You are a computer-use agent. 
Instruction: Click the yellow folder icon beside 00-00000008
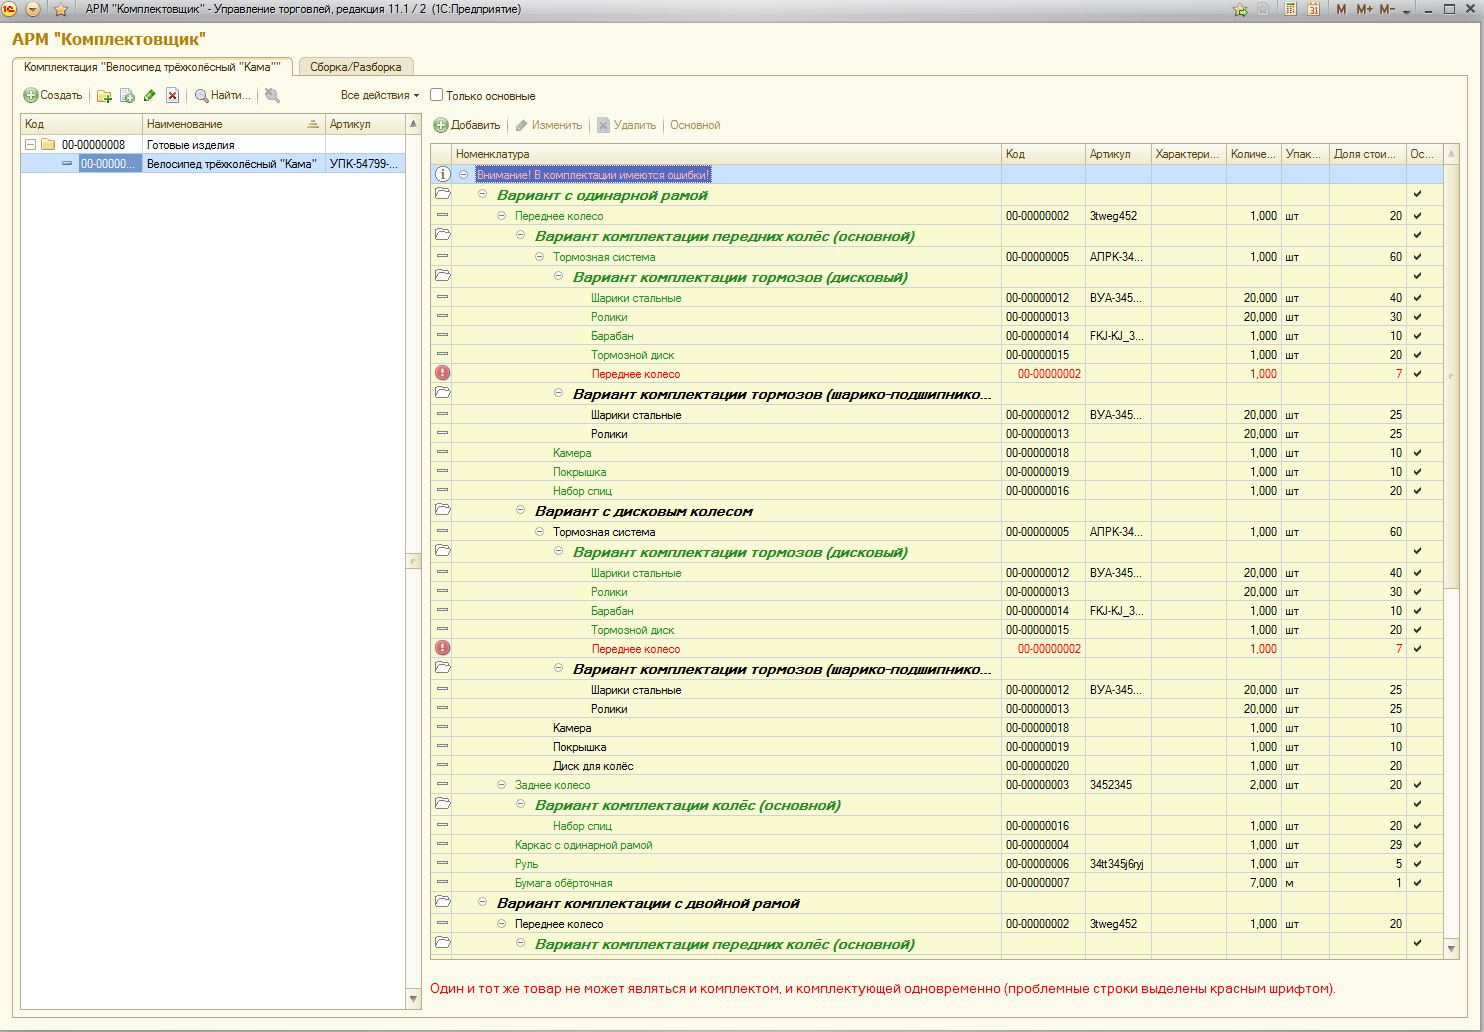point(48,145)
